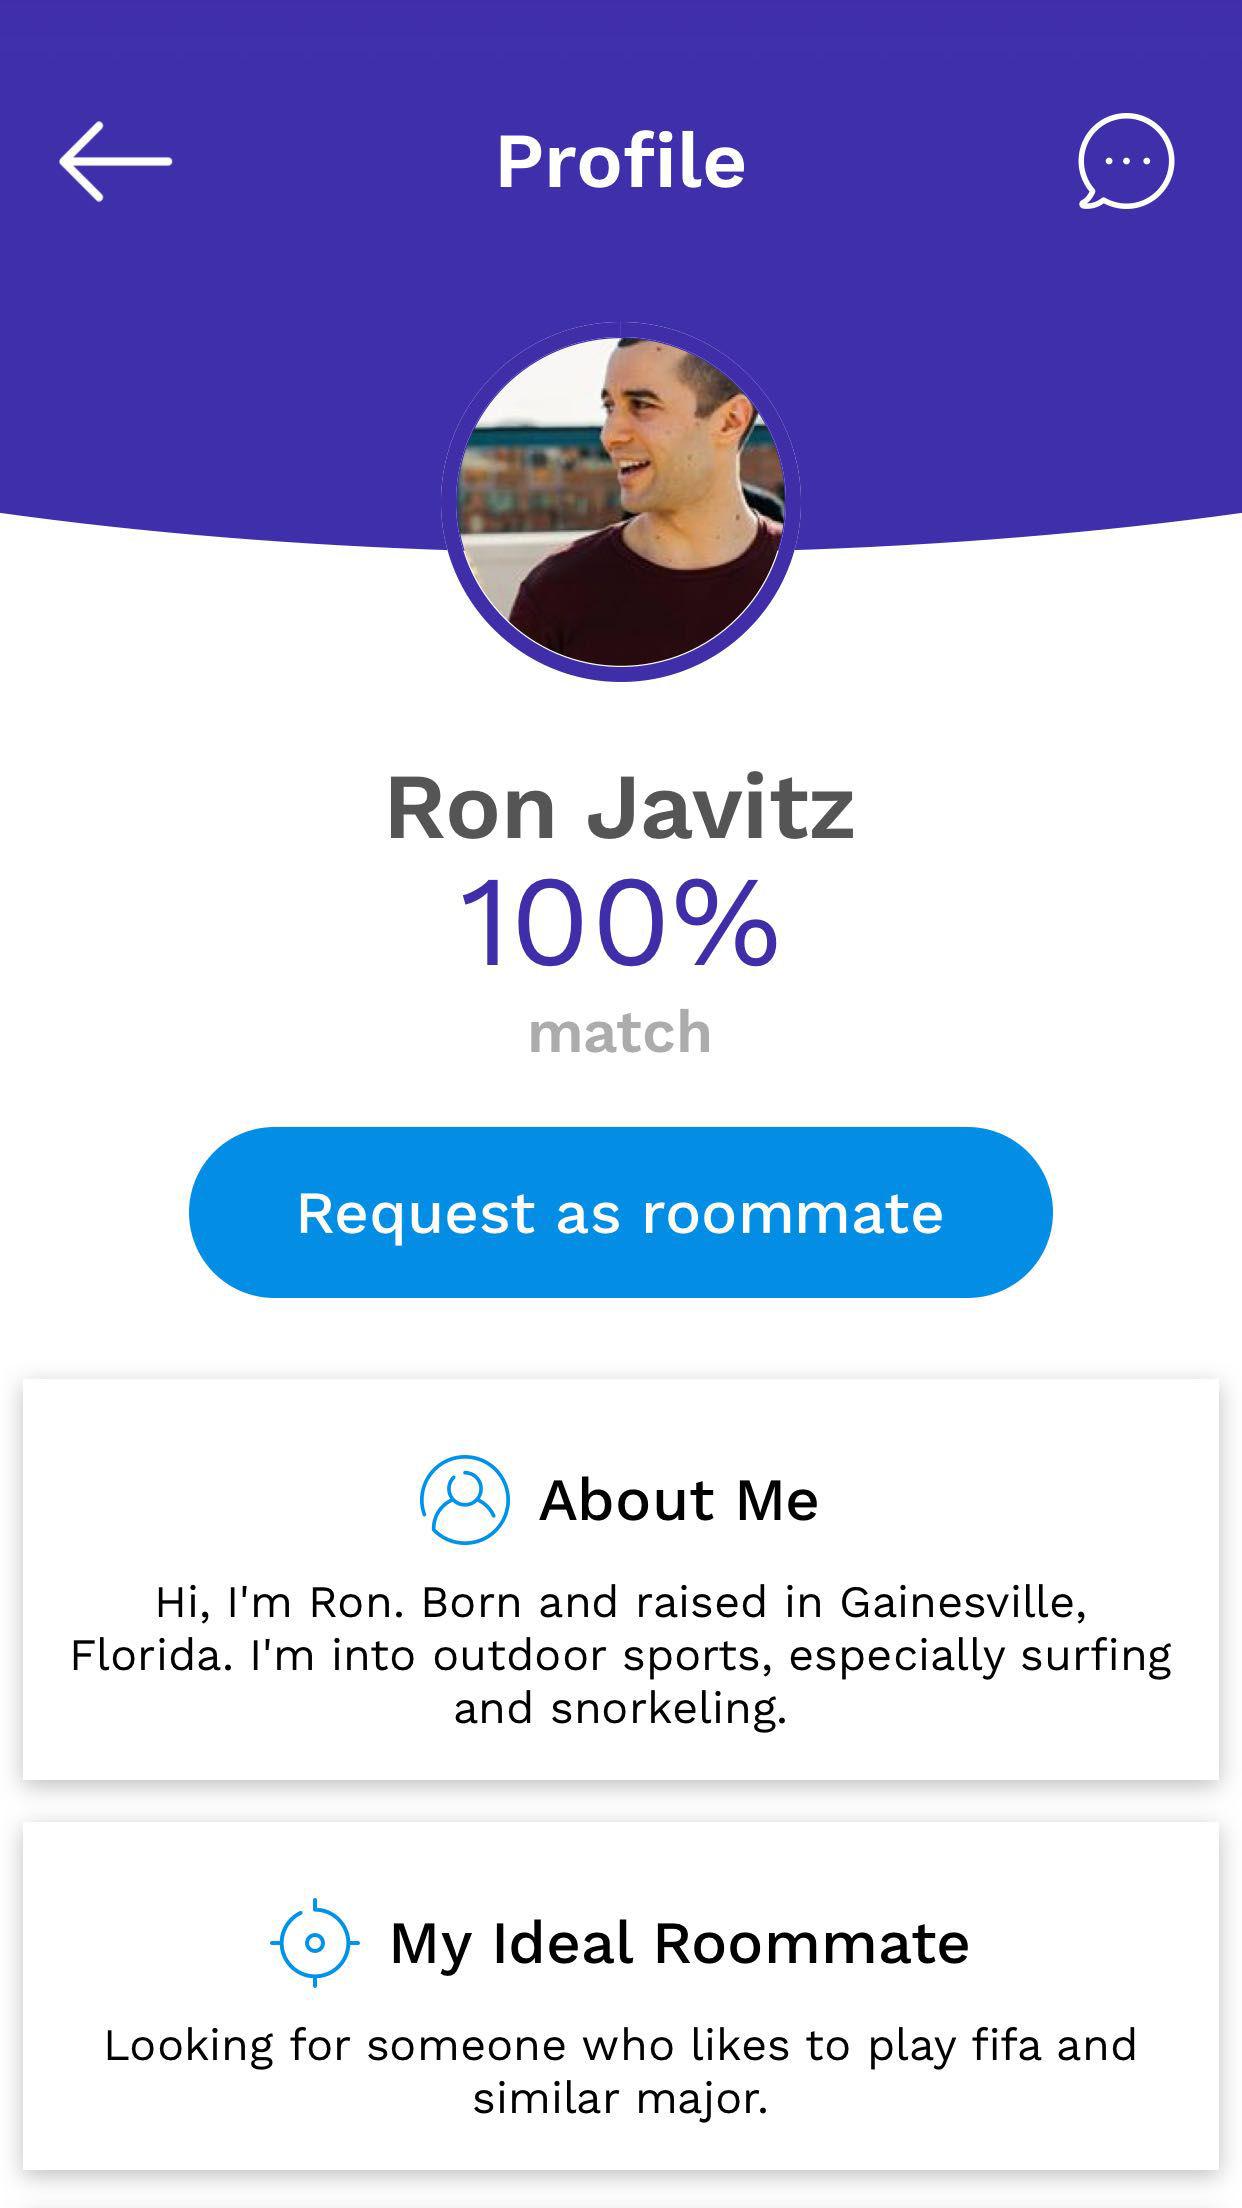This screenshot has width=1242, height=2208.
Task: Click the Request as roommate button
Action: pyautogui.click(x=621, y=1212)
